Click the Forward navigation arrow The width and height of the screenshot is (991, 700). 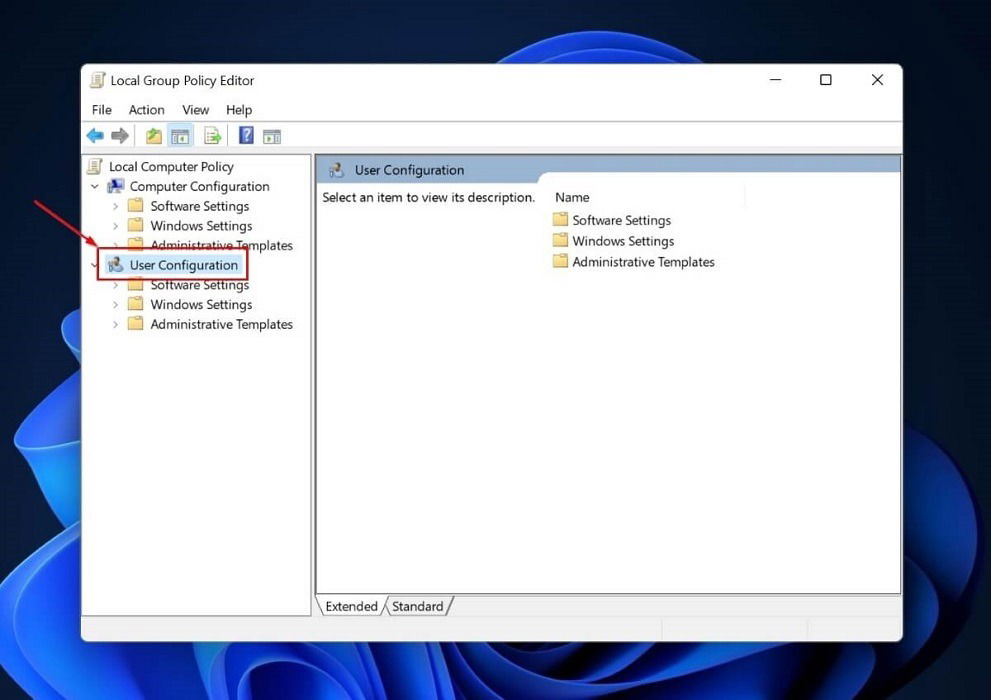click(119, 135)
